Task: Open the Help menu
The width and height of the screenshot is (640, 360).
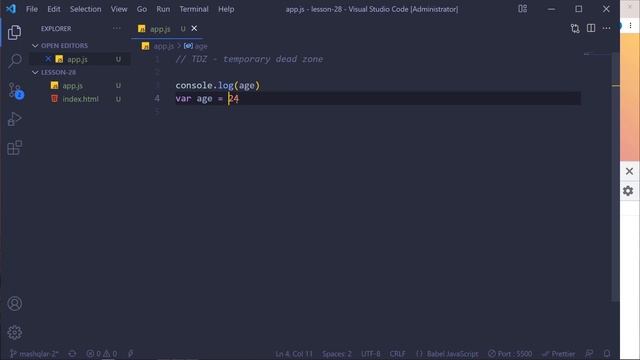Action: 226,9
